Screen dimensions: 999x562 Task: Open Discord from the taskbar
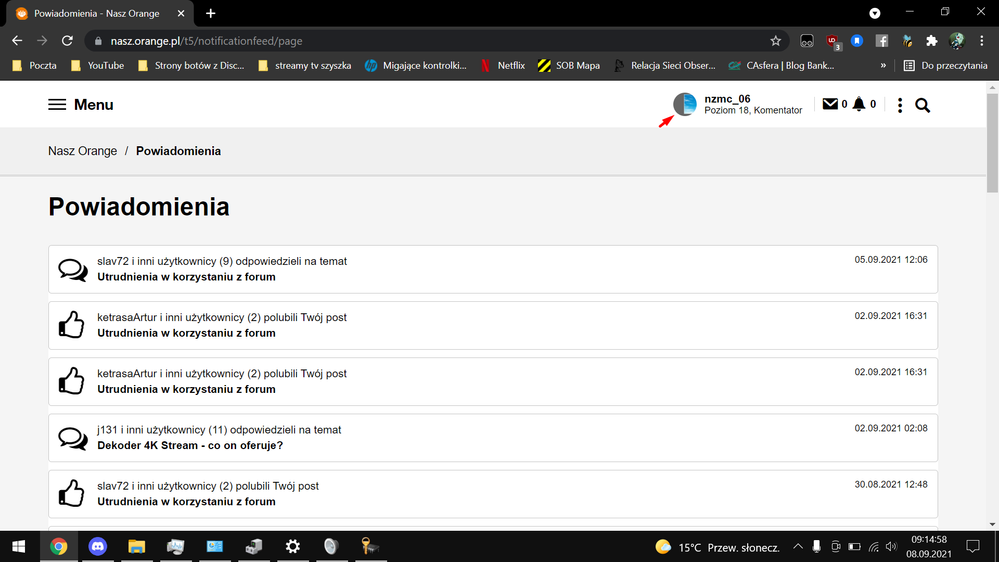pos(98,547)
